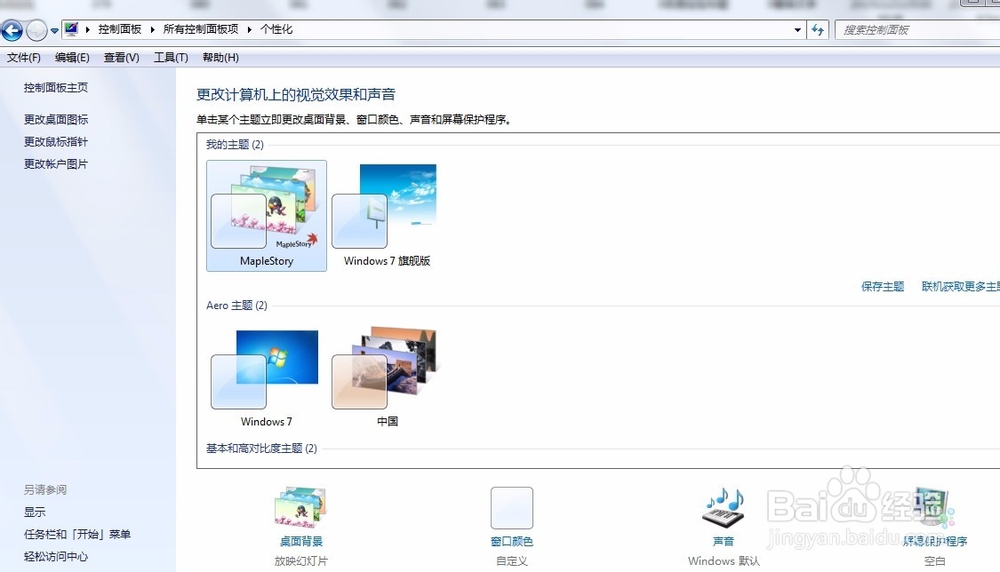Click 联机获取更多主题 link
The height and width of the screenshot is (572, 1000).
(960, 286)
